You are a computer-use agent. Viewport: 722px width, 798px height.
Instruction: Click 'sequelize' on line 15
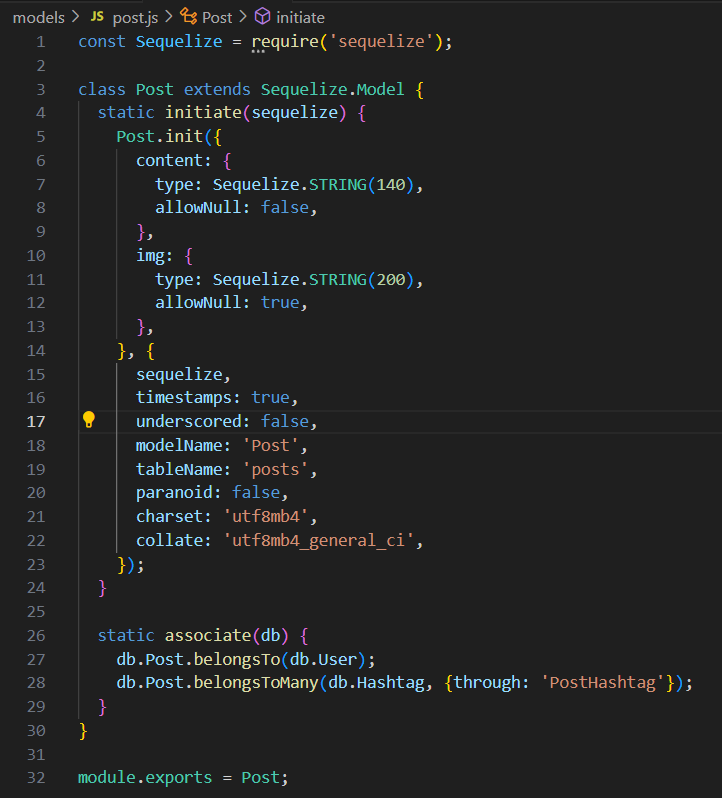tap(179, 375)
